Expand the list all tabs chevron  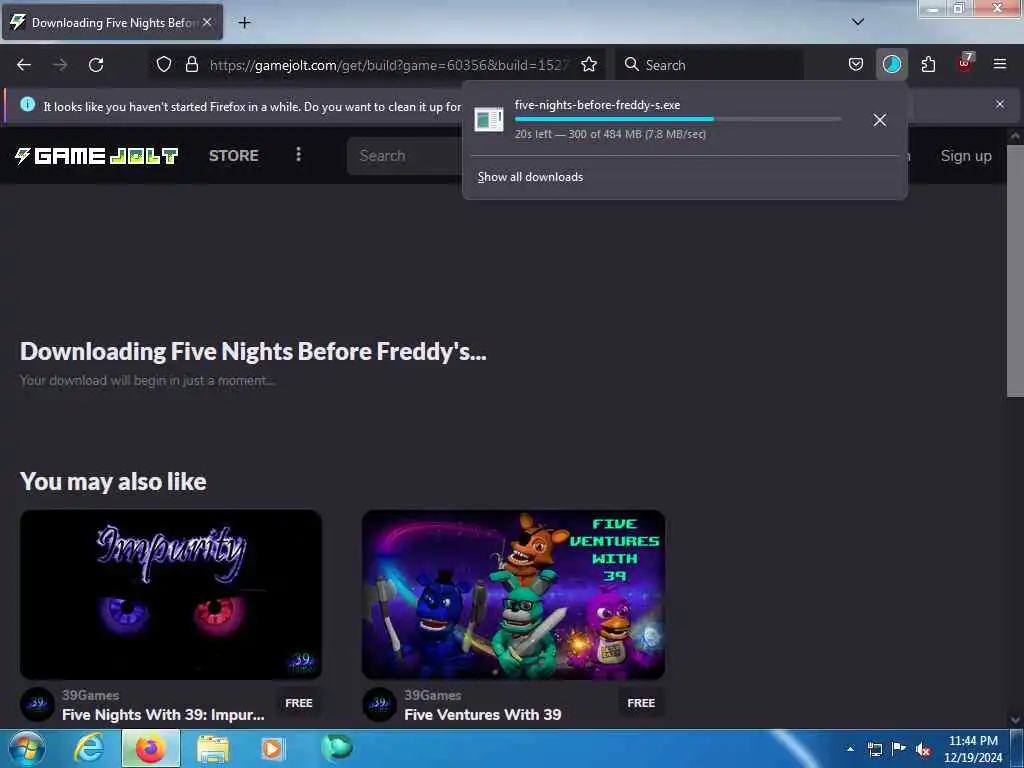click(858, 22)
